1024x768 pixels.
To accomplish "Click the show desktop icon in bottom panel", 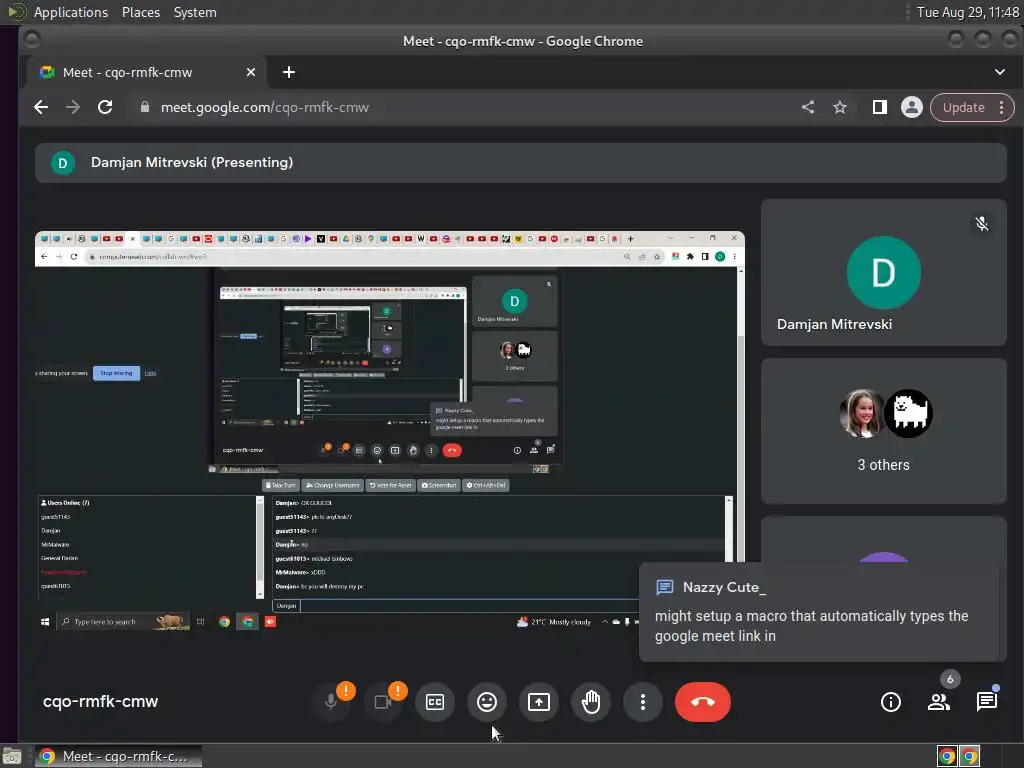I will (x=12, y=756).
